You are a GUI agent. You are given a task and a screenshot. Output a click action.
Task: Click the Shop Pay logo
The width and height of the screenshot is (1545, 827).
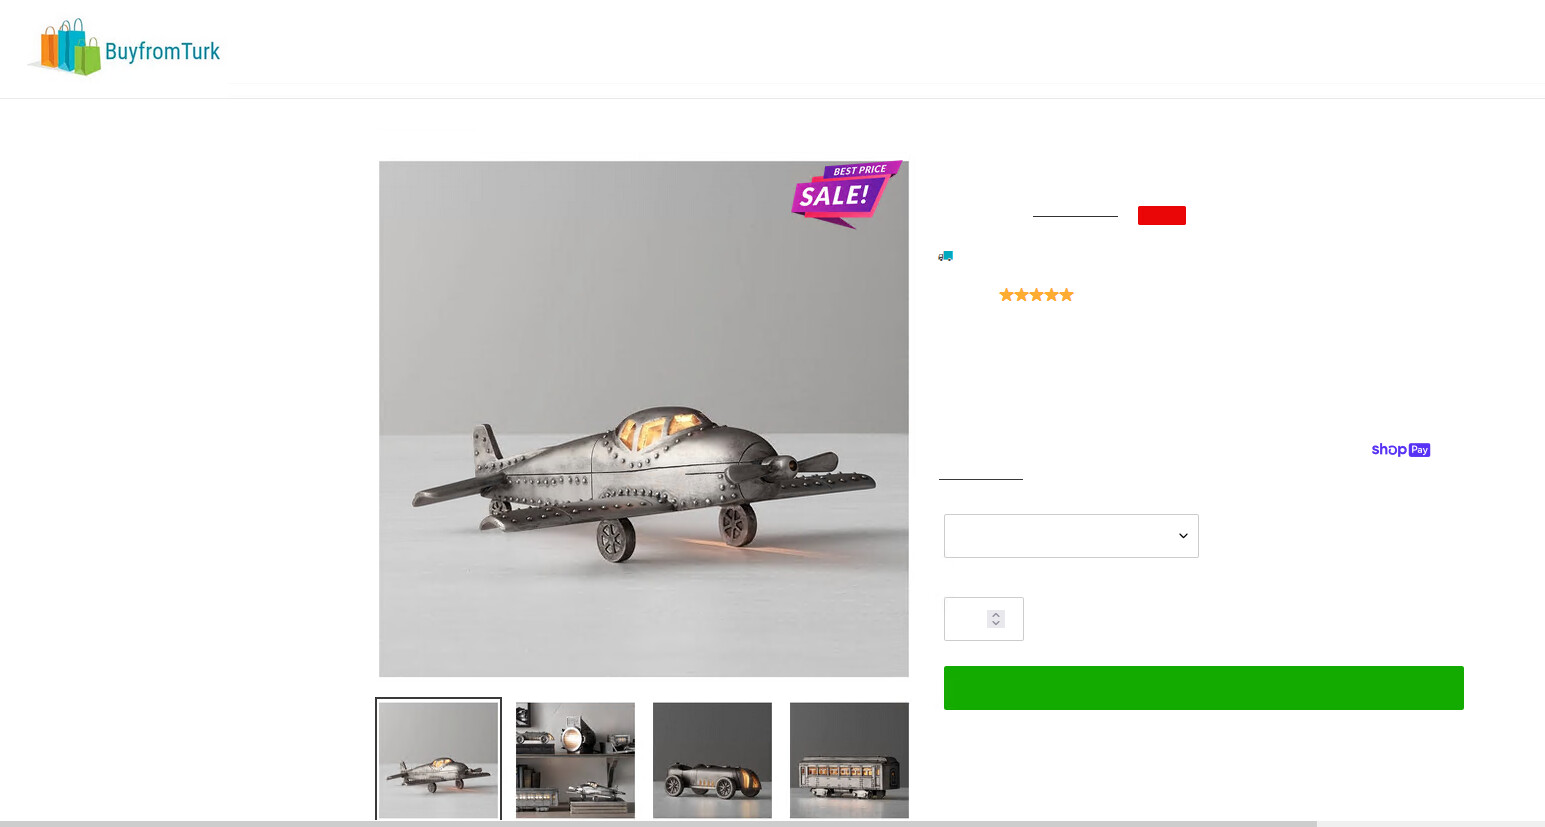pos(1401,450)
